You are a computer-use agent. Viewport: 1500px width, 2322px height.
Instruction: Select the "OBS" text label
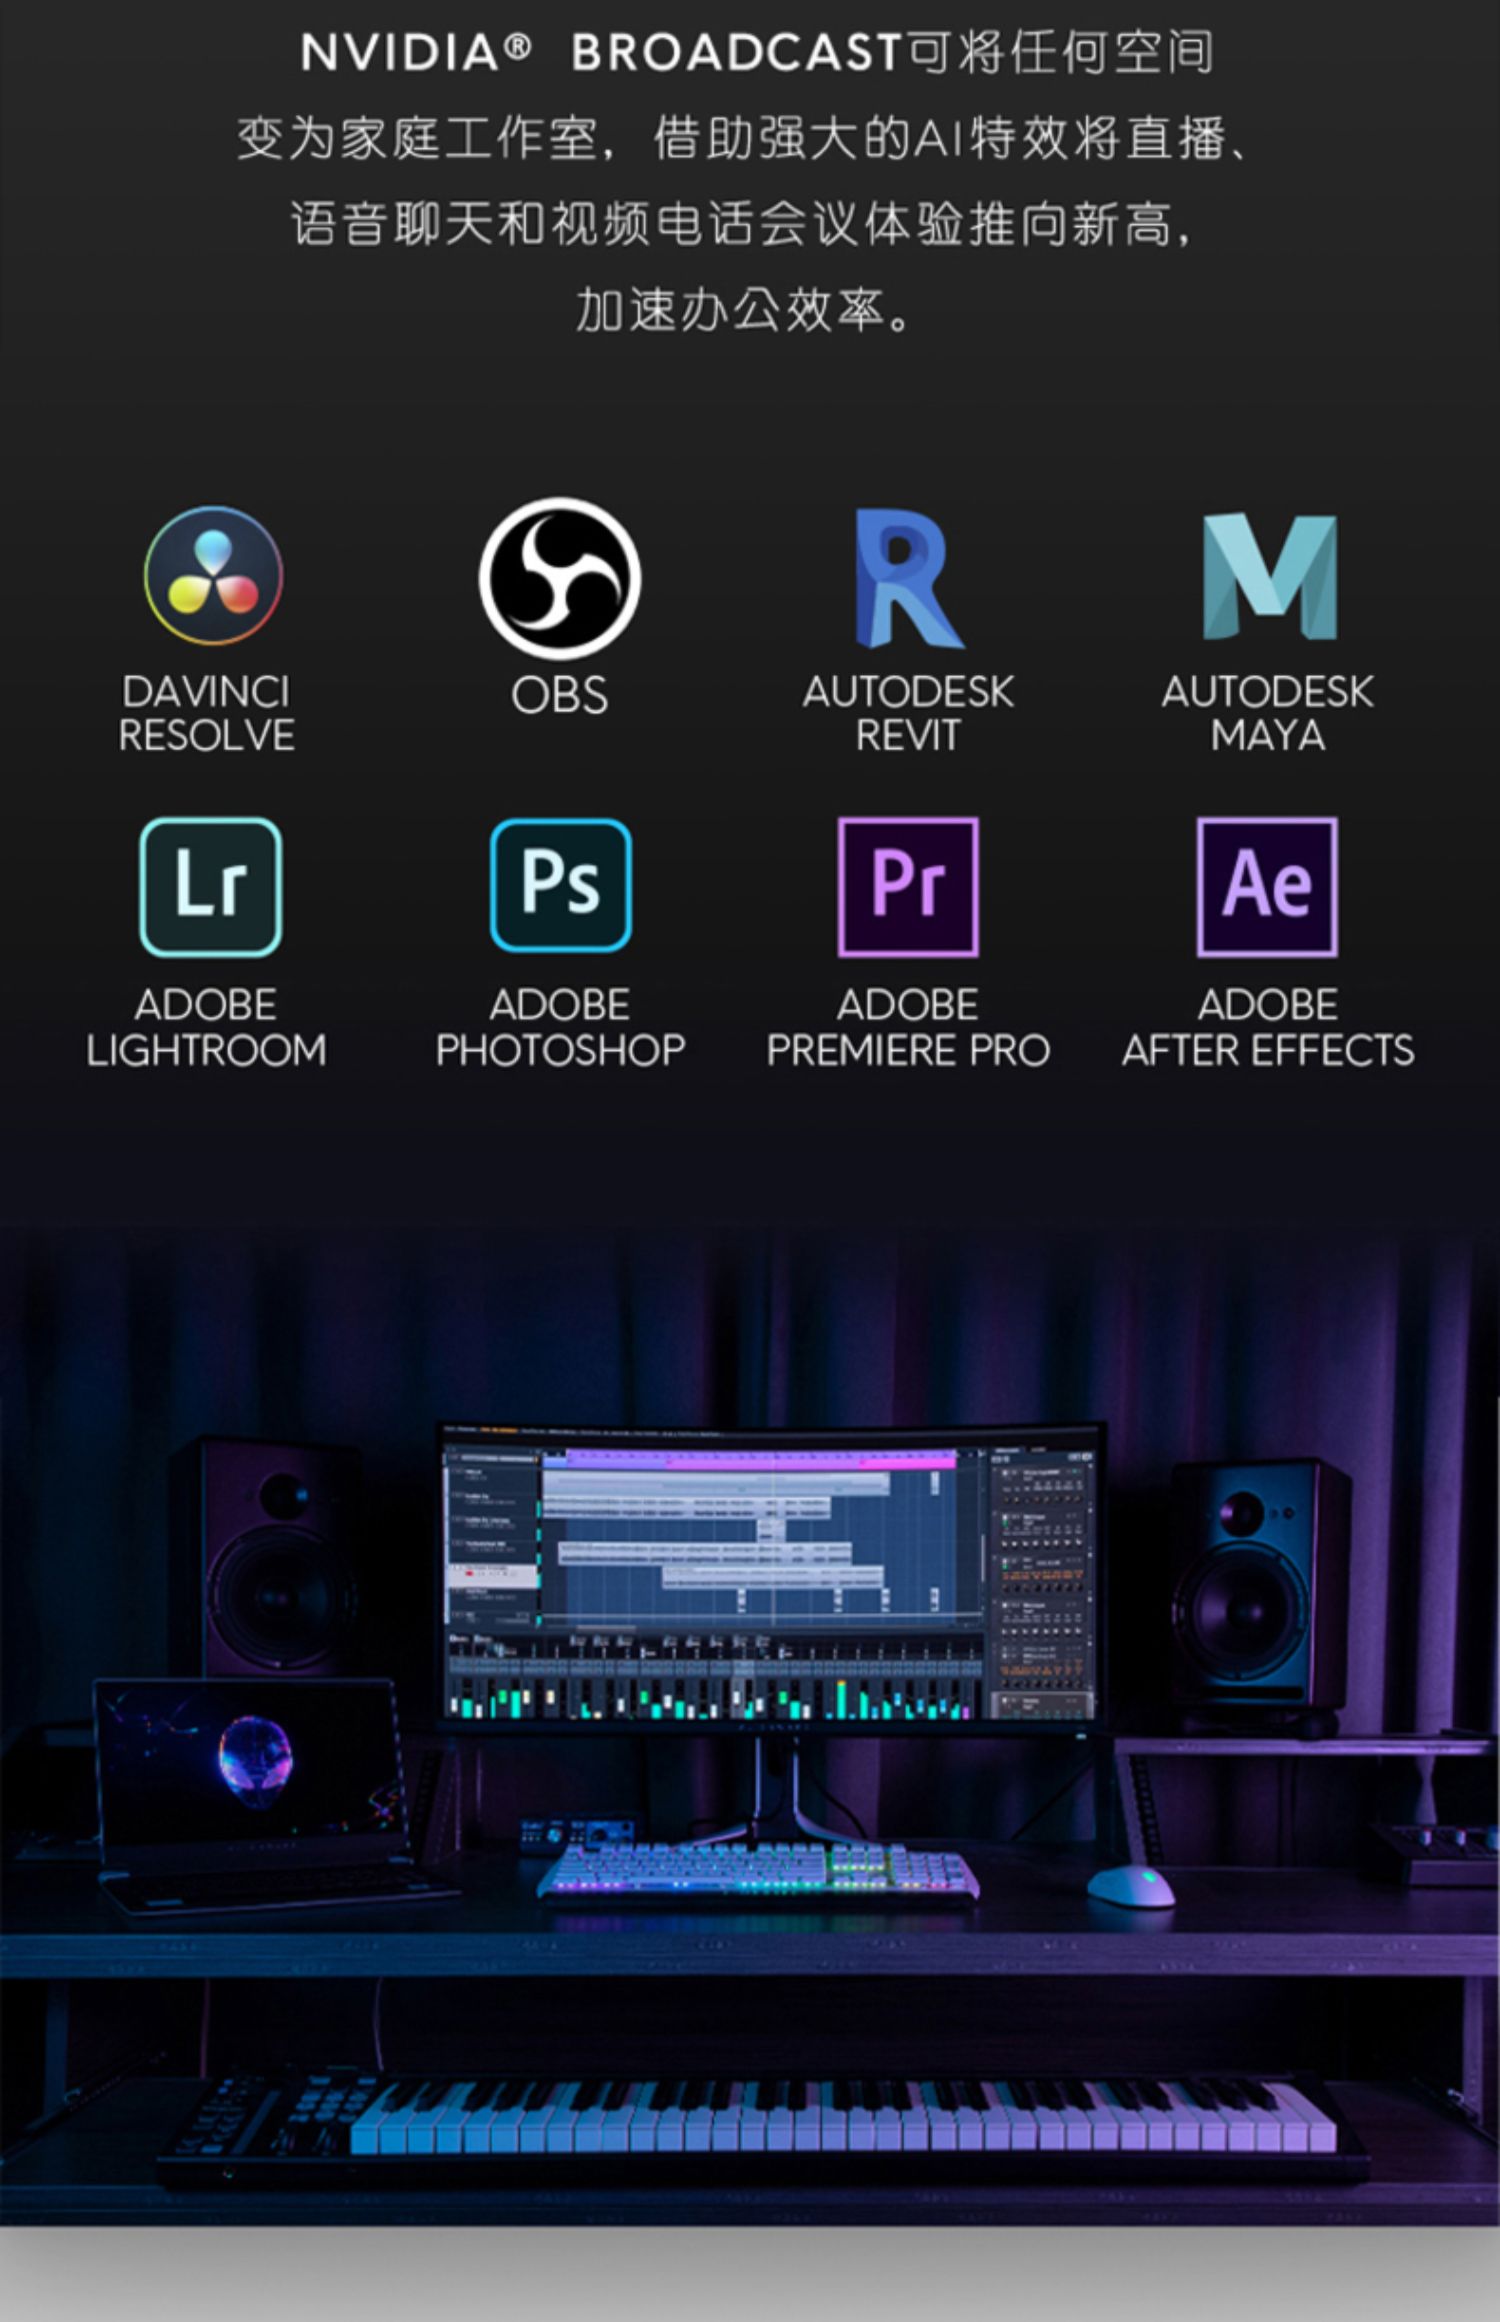click(x=560, y=695)
